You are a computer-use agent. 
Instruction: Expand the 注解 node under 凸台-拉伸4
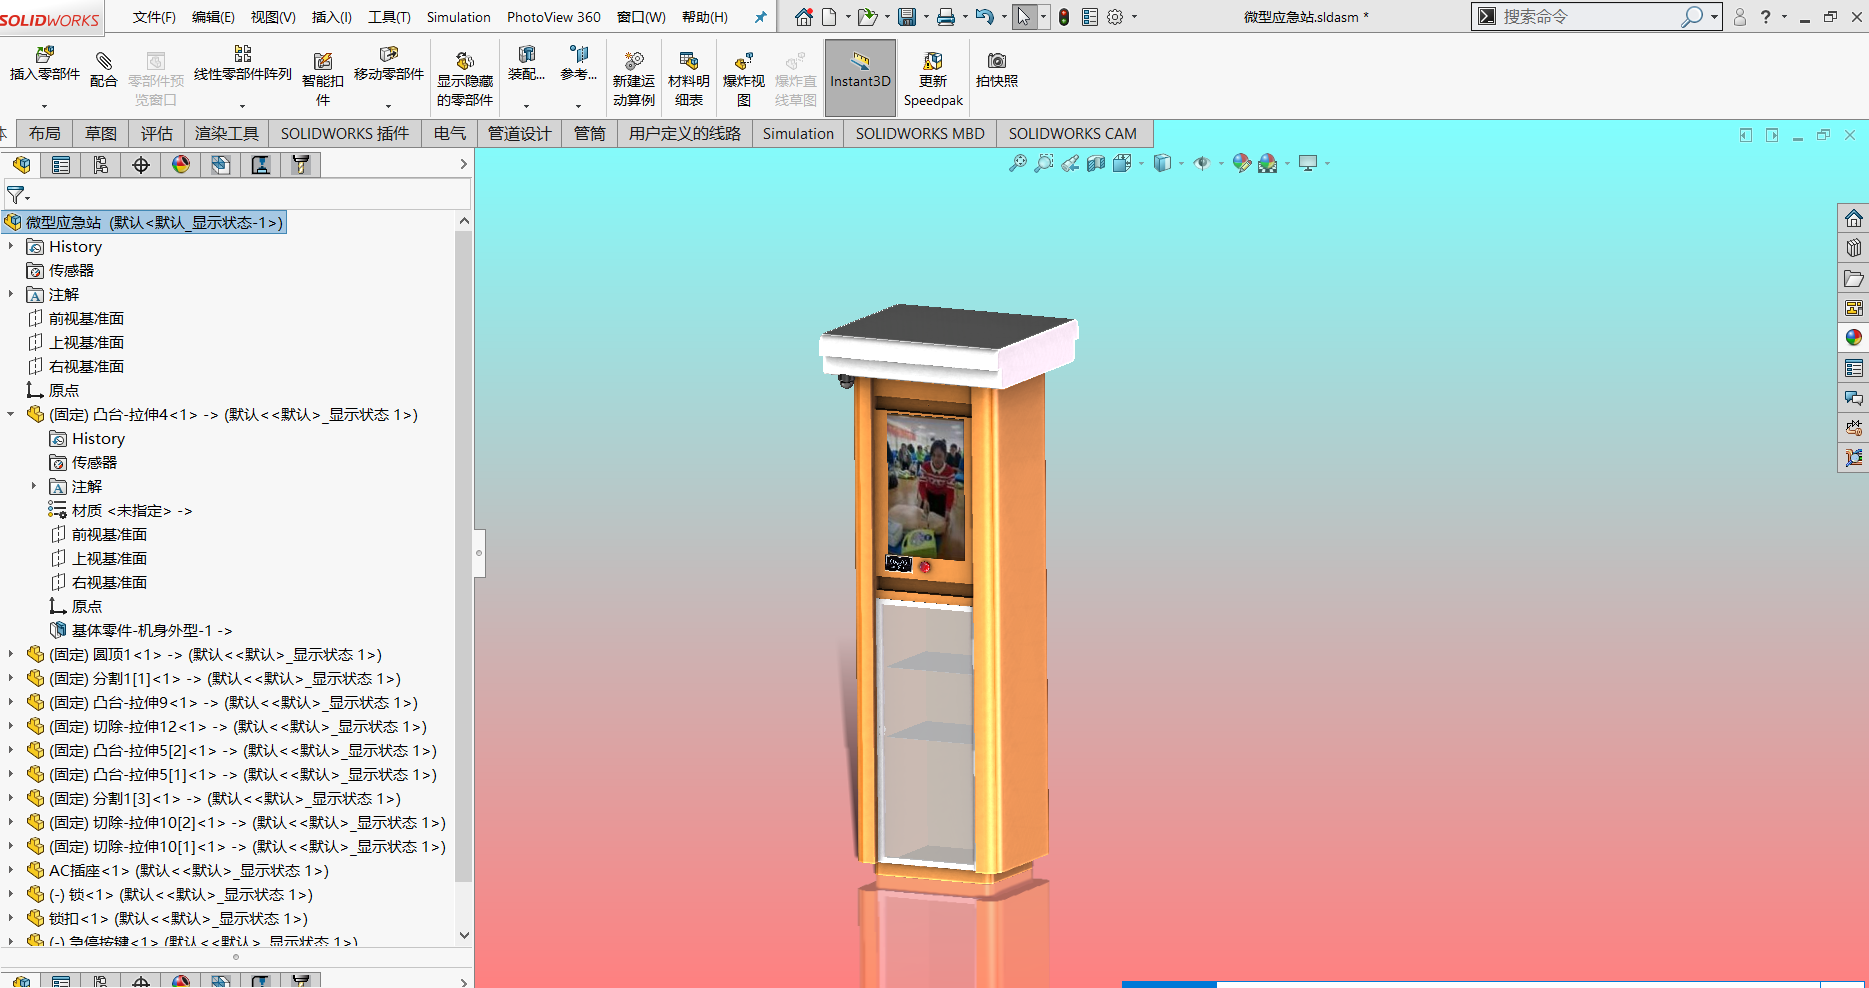pyautogui.click(x=34, y=486)
